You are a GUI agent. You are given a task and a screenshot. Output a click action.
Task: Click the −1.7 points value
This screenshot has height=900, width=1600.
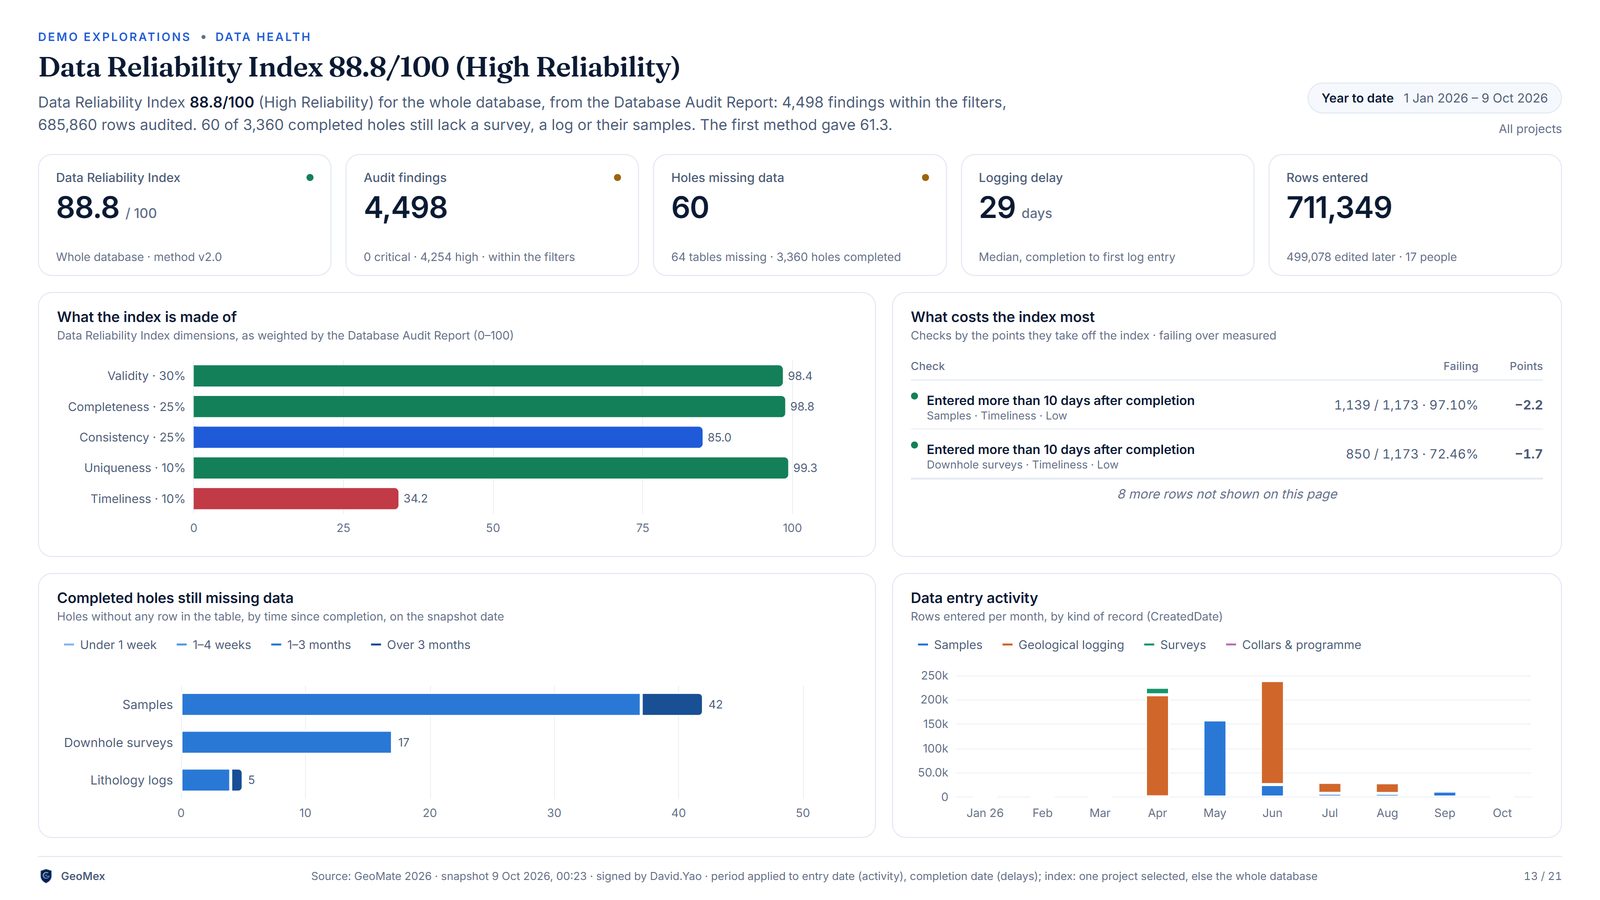(1528, 454)
